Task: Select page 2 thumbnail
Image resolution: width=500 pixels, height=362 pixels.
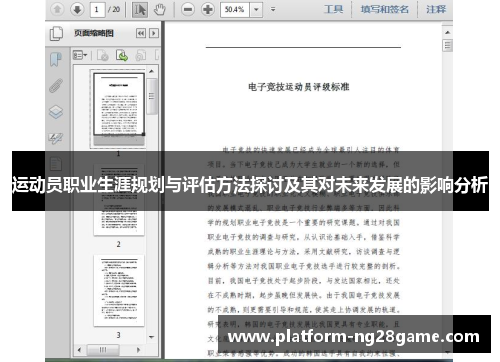Action: click(119, 200)
